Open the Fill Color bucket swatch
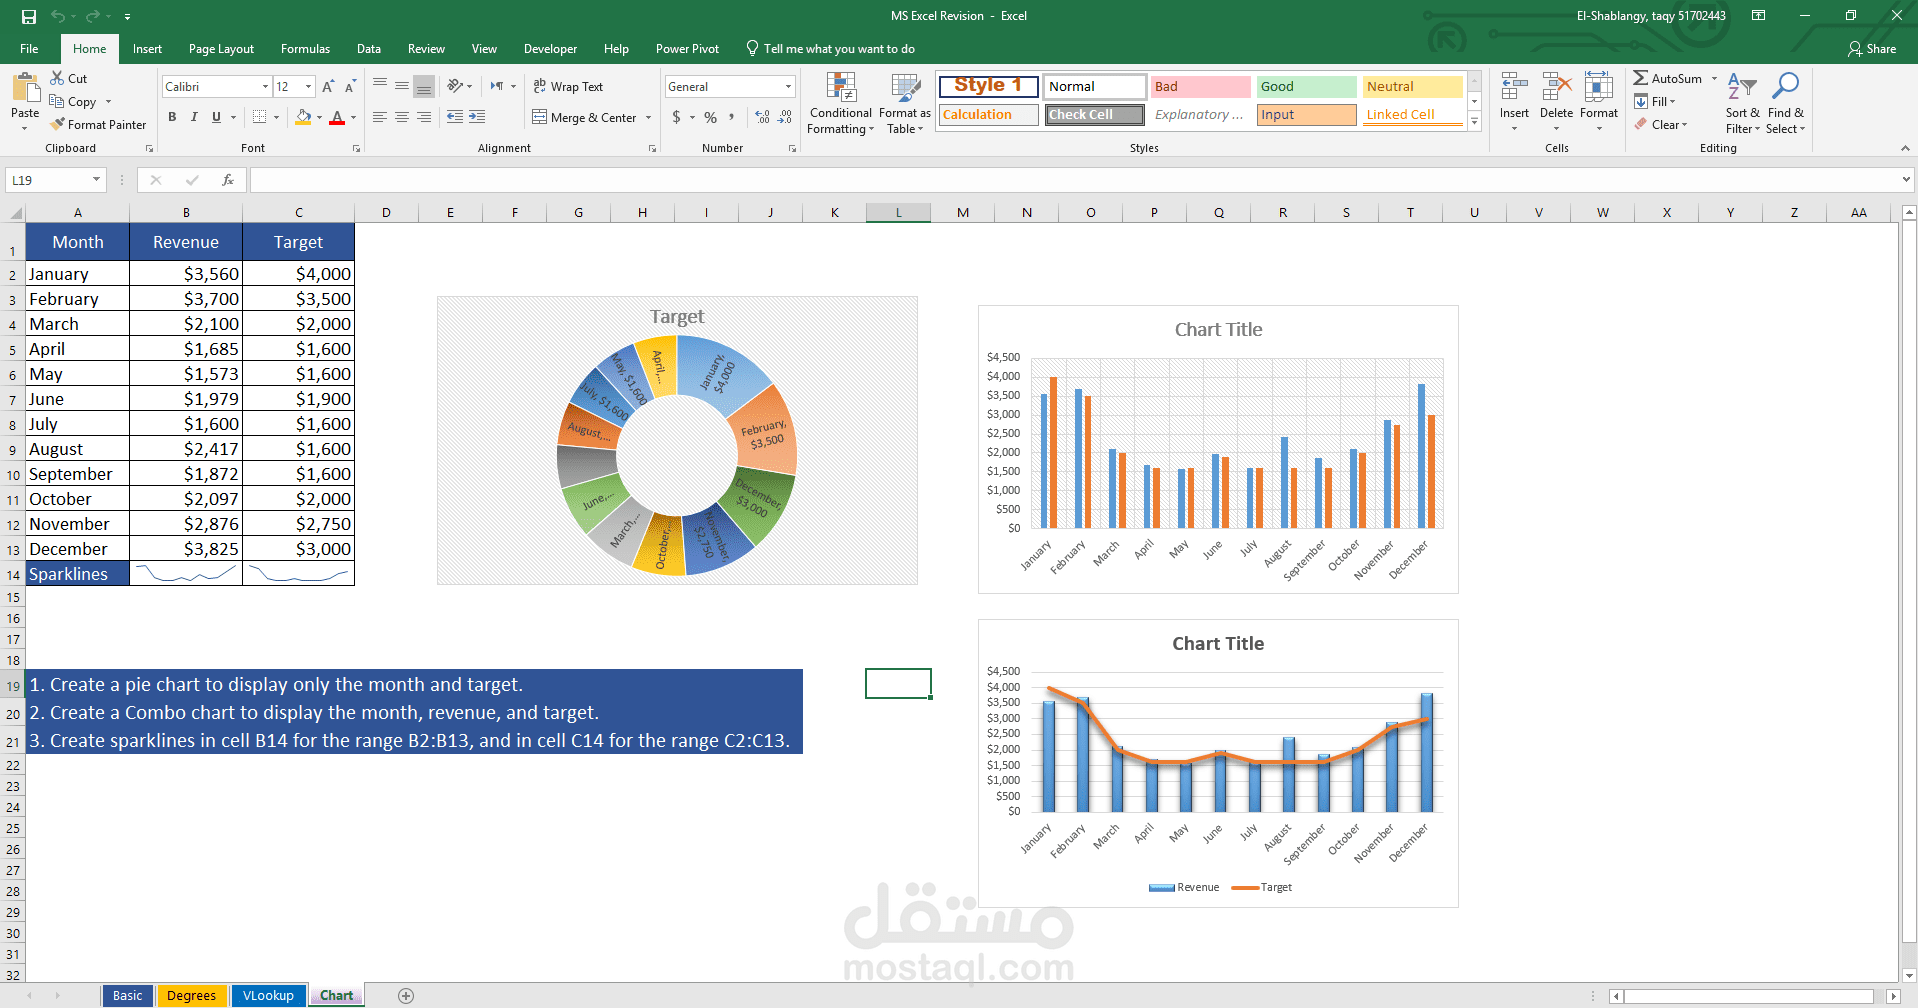Screen dimensions: 1918x1008 (303, 117)
